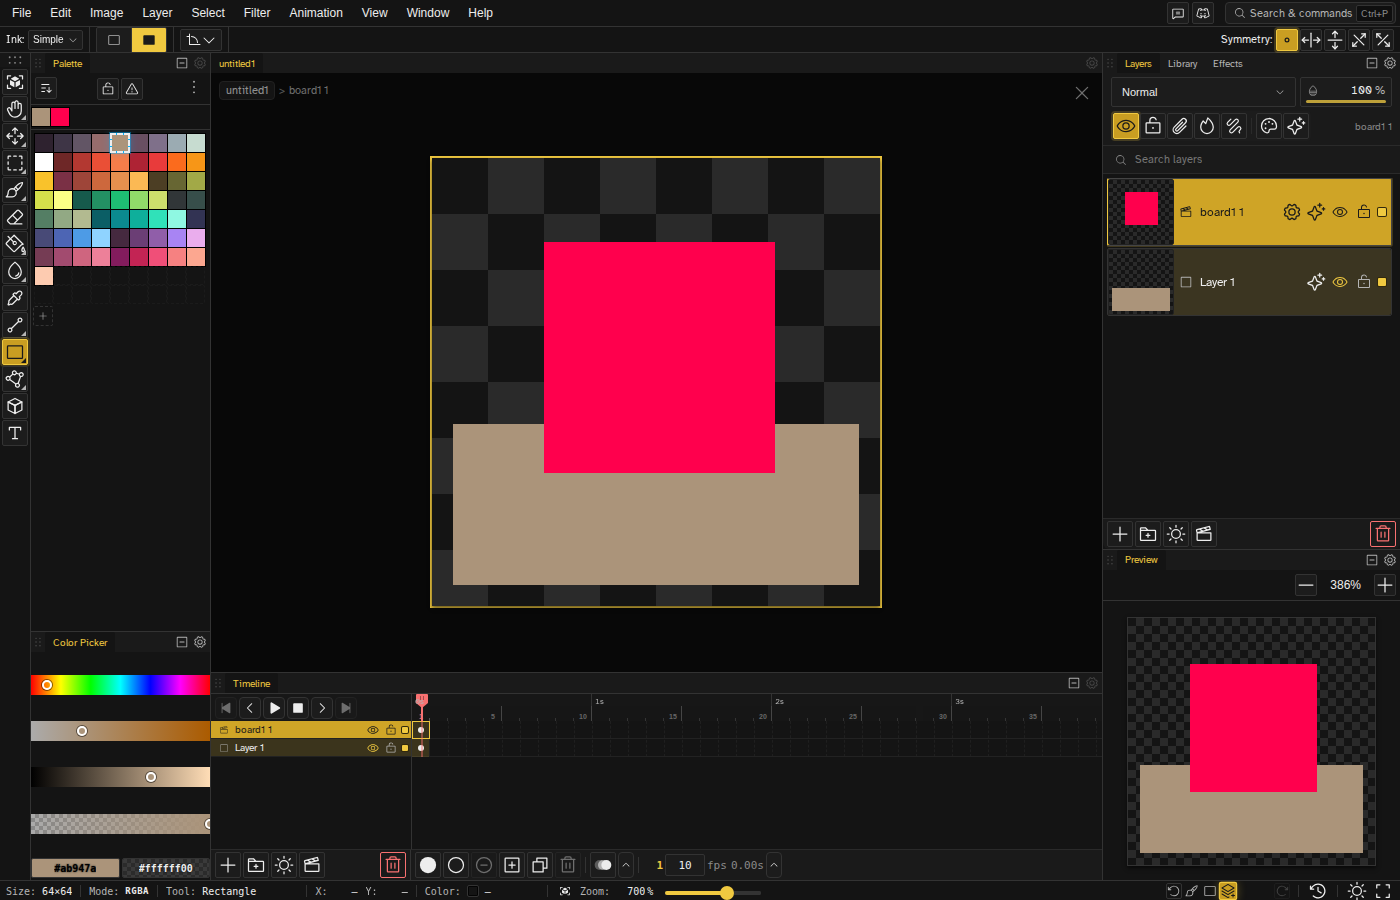
Task: Open board1 1 layer settings gear
Action: point(1292,212)
